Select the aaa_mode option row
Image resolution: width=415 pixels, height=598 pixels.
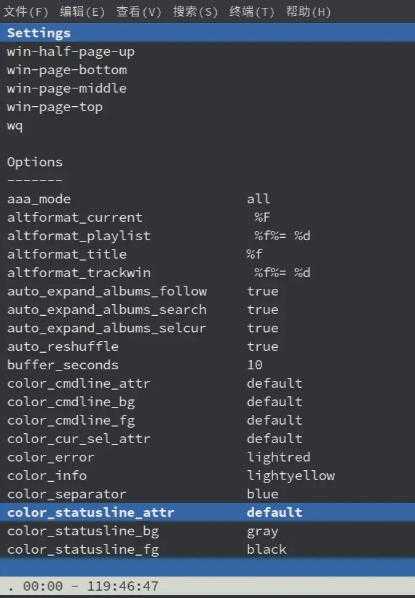pyautogui.click(x=208, y=199)
